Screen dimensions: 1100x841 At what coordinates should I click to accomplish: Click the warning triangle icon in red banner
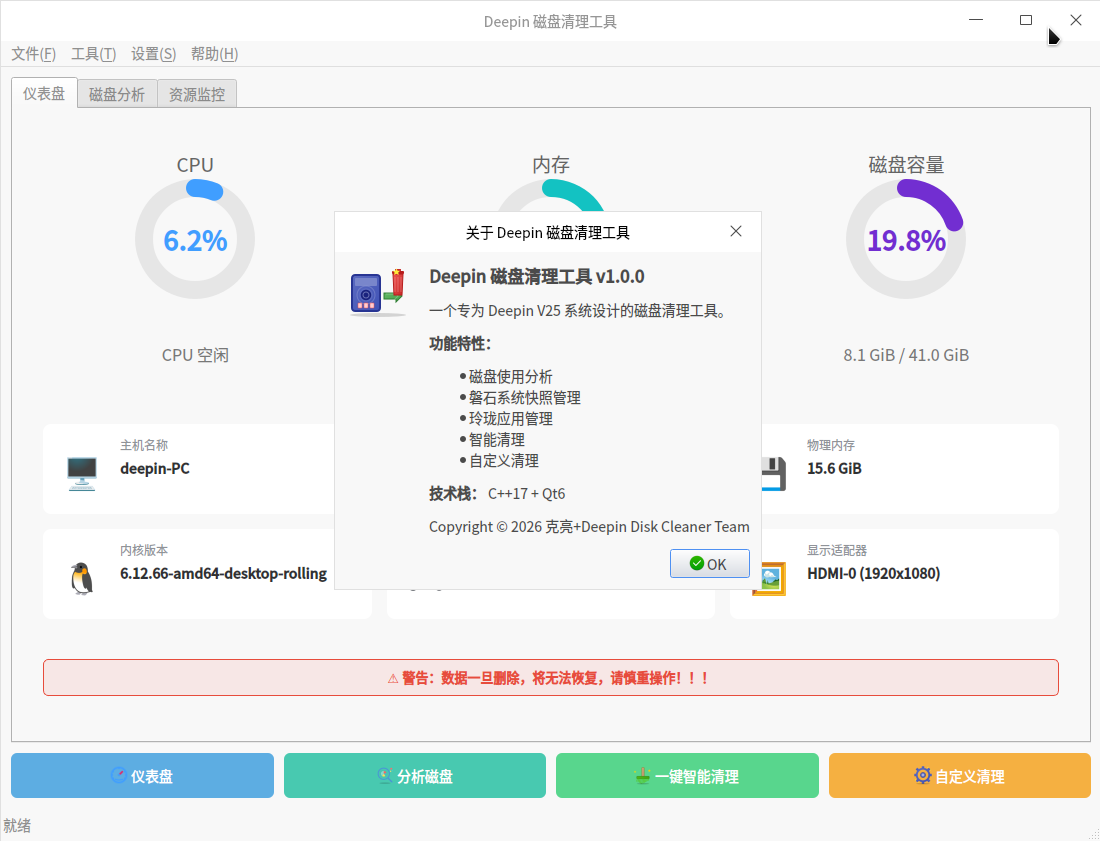tap(393, 678)
